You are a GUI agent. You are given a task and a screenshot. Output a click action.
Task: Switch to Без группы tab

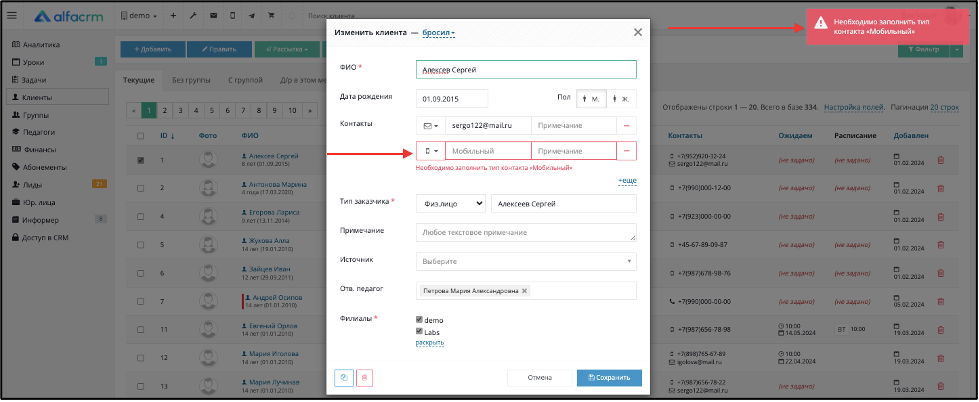191,80
